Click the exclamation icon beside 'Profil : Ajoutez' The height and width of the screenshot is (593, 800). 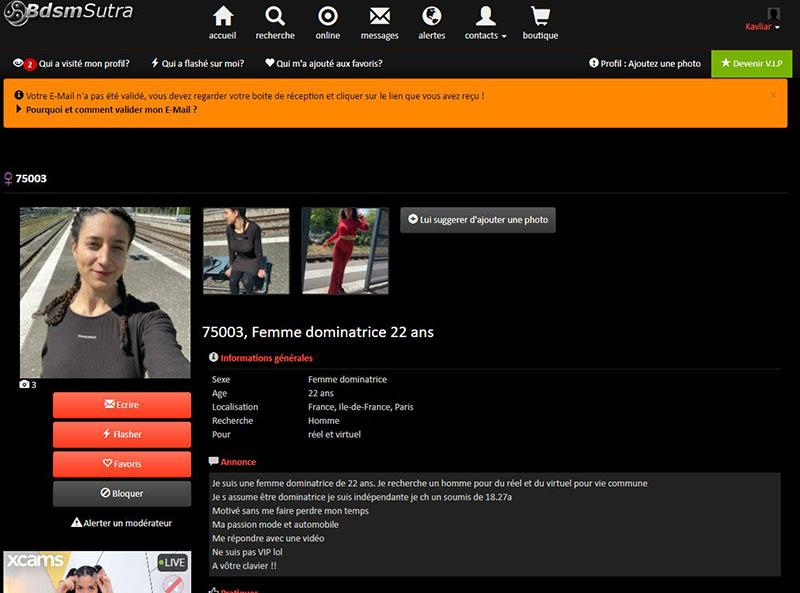pos(593,63)
